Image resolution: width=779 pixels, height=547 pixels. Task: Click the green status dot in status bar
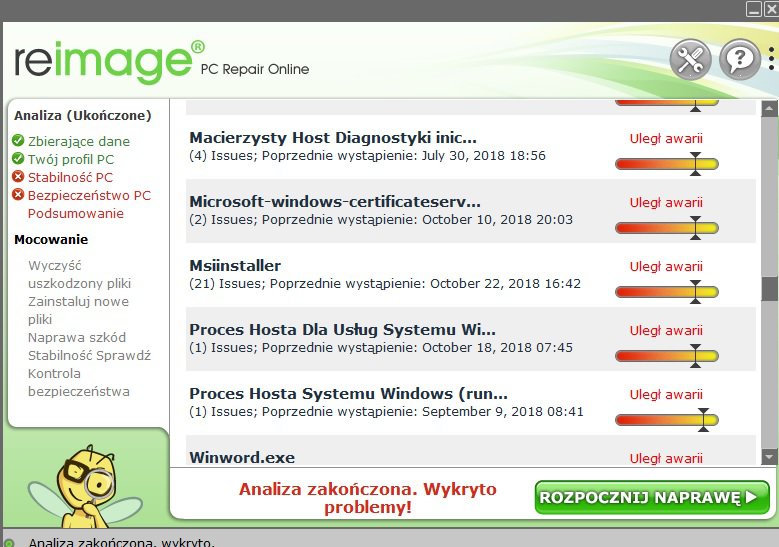(8, 543)
